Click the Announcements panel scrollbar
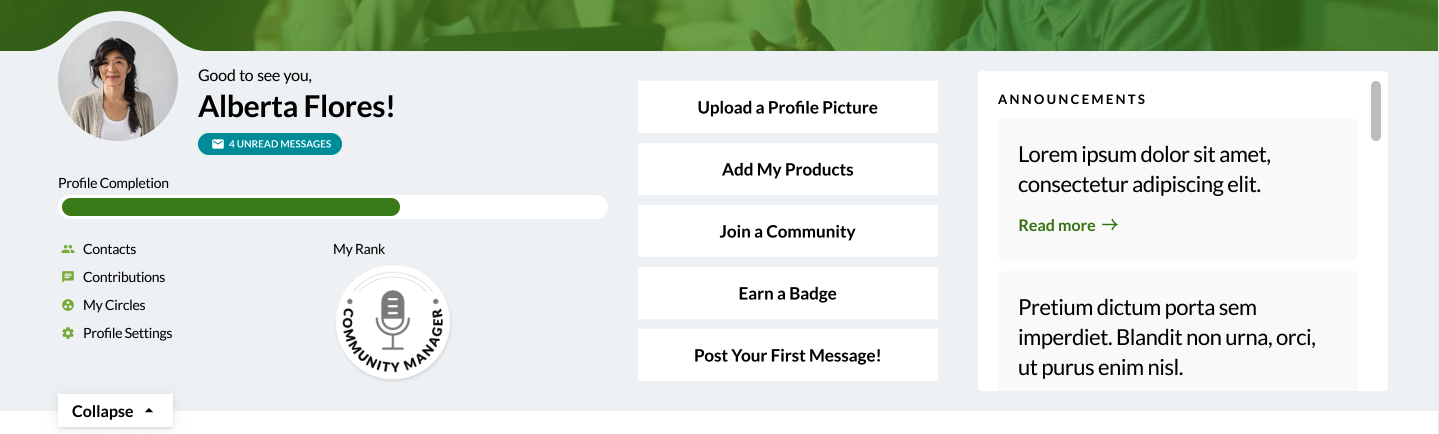This screenshot has height=434, width=1439. pyautogui.click(x=1375, y=111)
